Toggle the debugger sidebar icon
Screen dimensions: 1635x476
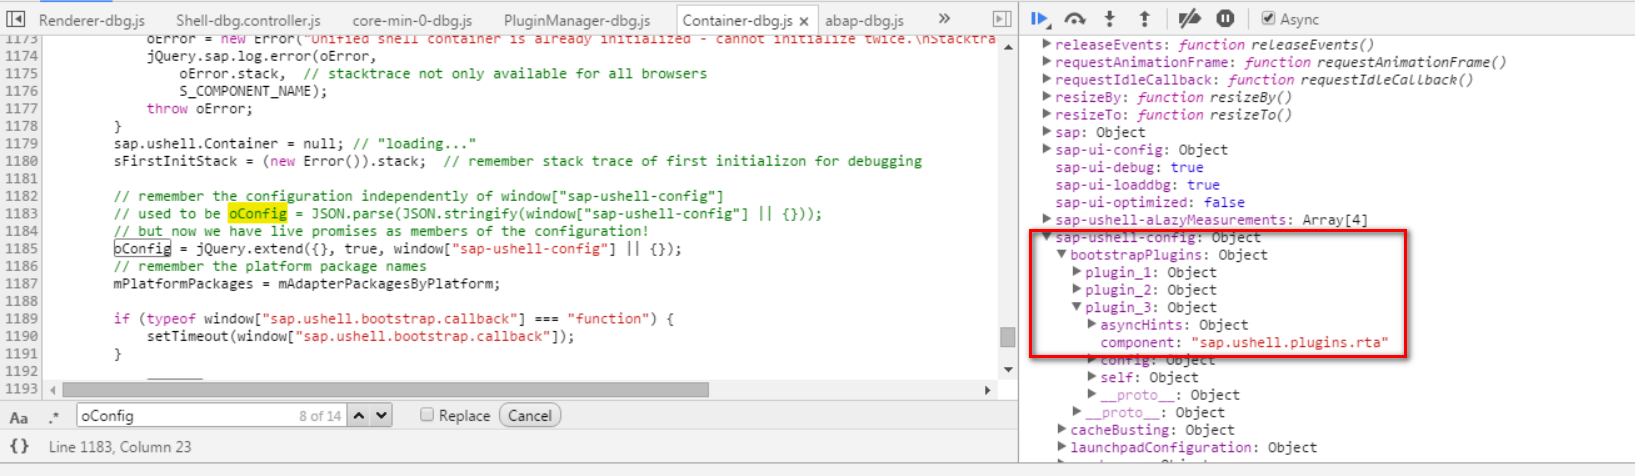tap(1001, 19)
